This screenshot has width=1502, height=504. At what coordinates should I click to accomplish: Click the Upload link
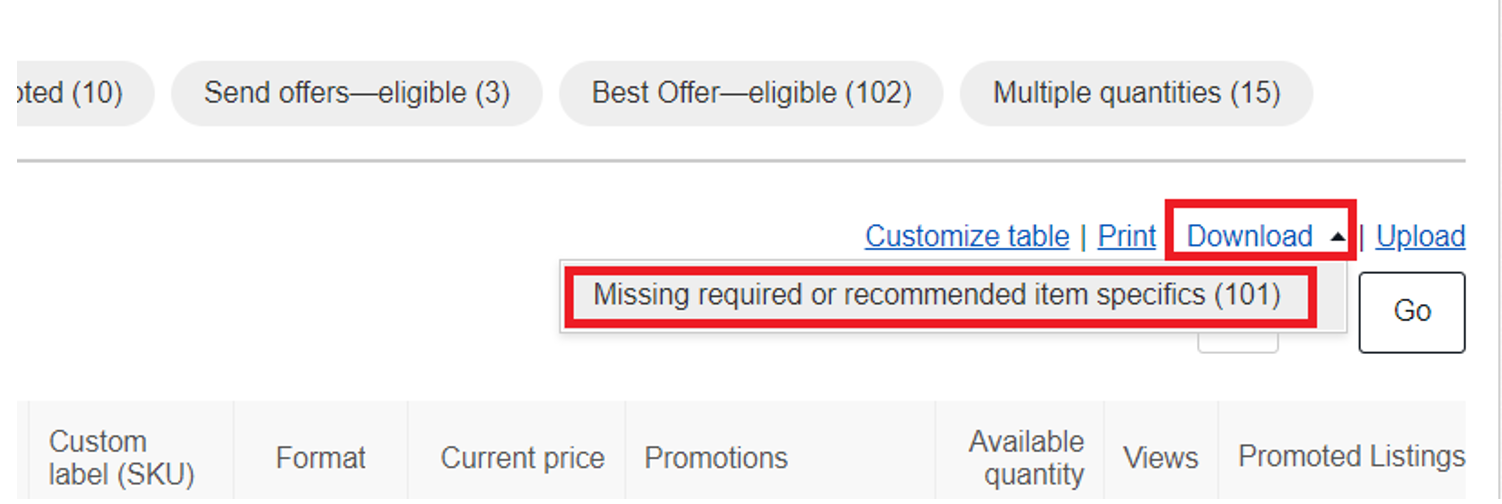1420,236
